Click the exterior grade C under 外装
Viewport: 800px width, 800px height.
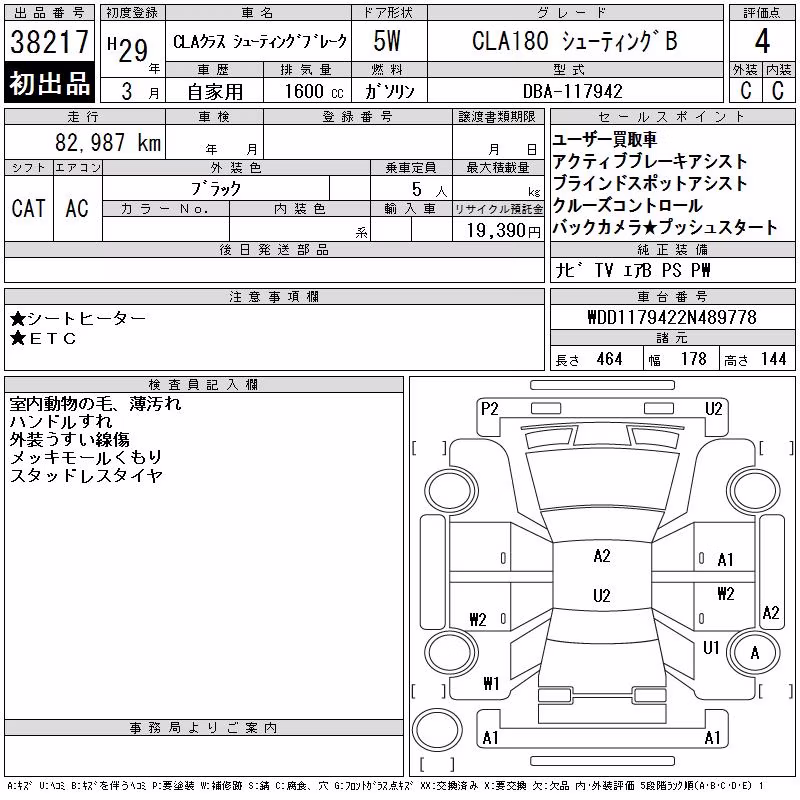[x=745, y=91]
